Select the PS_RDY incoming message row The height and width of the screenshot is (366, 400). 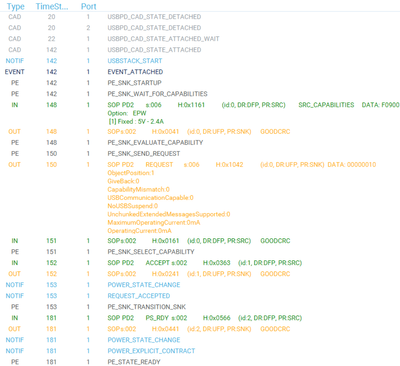(x=200, y=318)
